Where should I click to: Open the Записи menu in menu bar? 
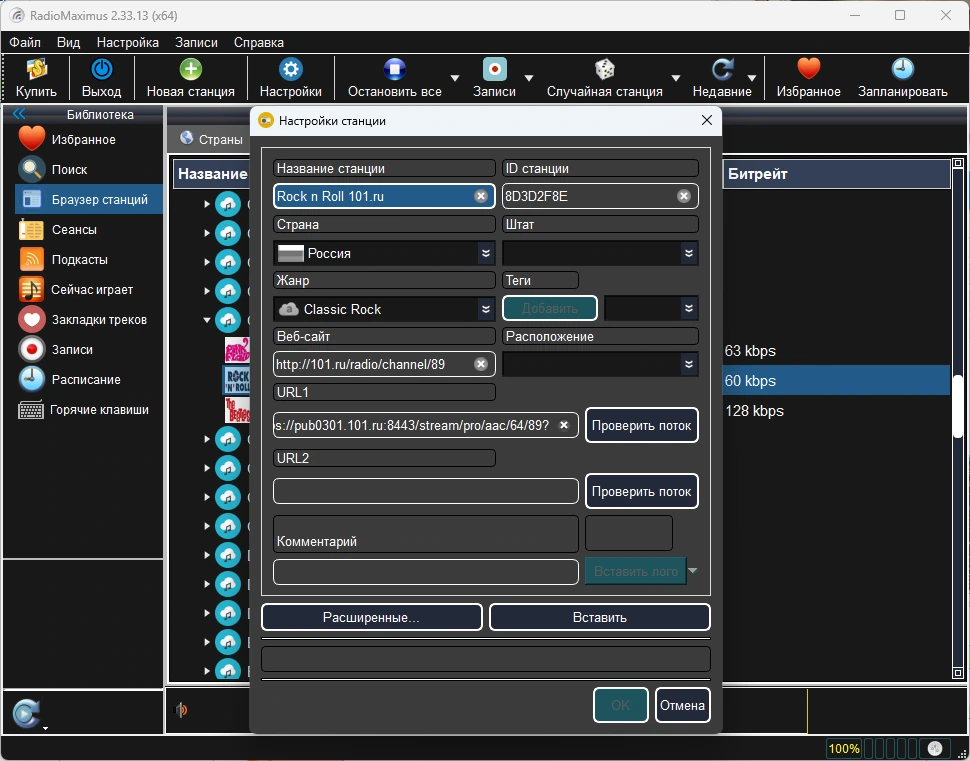pyautogui.click(x=196, y=42)
